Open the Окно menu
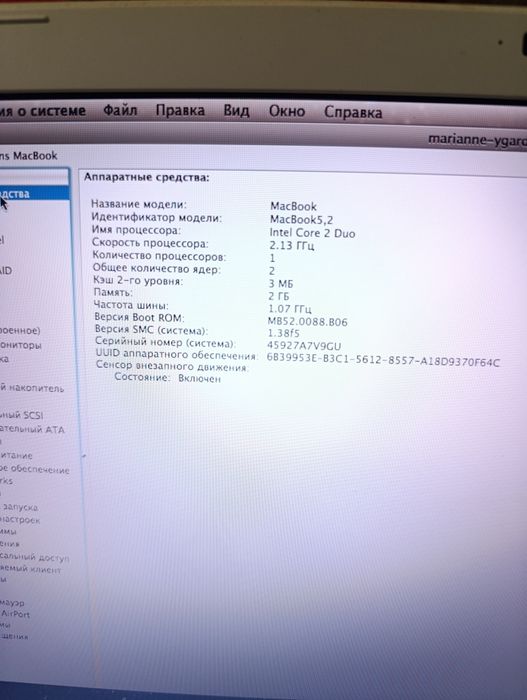 [x=287, y=111]
